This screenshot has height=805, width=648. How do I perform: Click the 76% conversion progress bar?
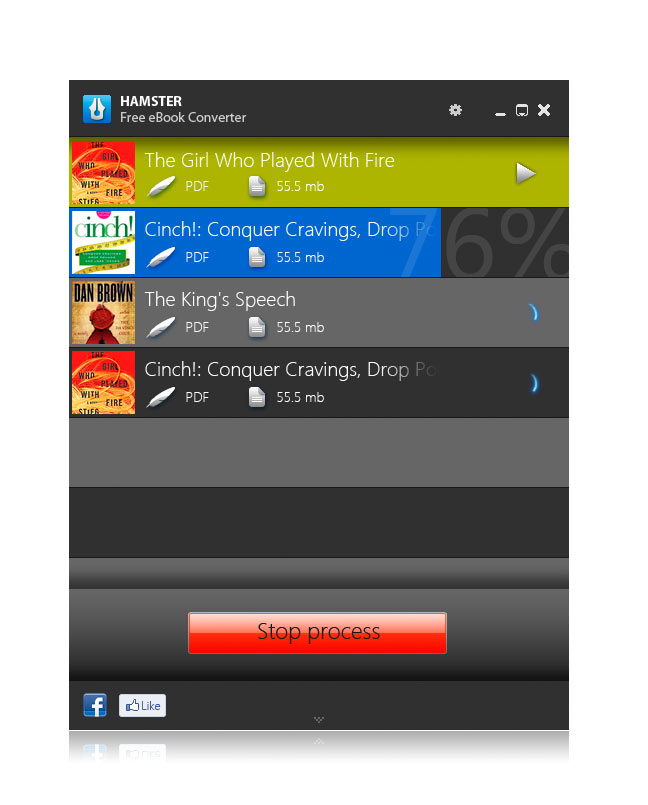[319, 242]
